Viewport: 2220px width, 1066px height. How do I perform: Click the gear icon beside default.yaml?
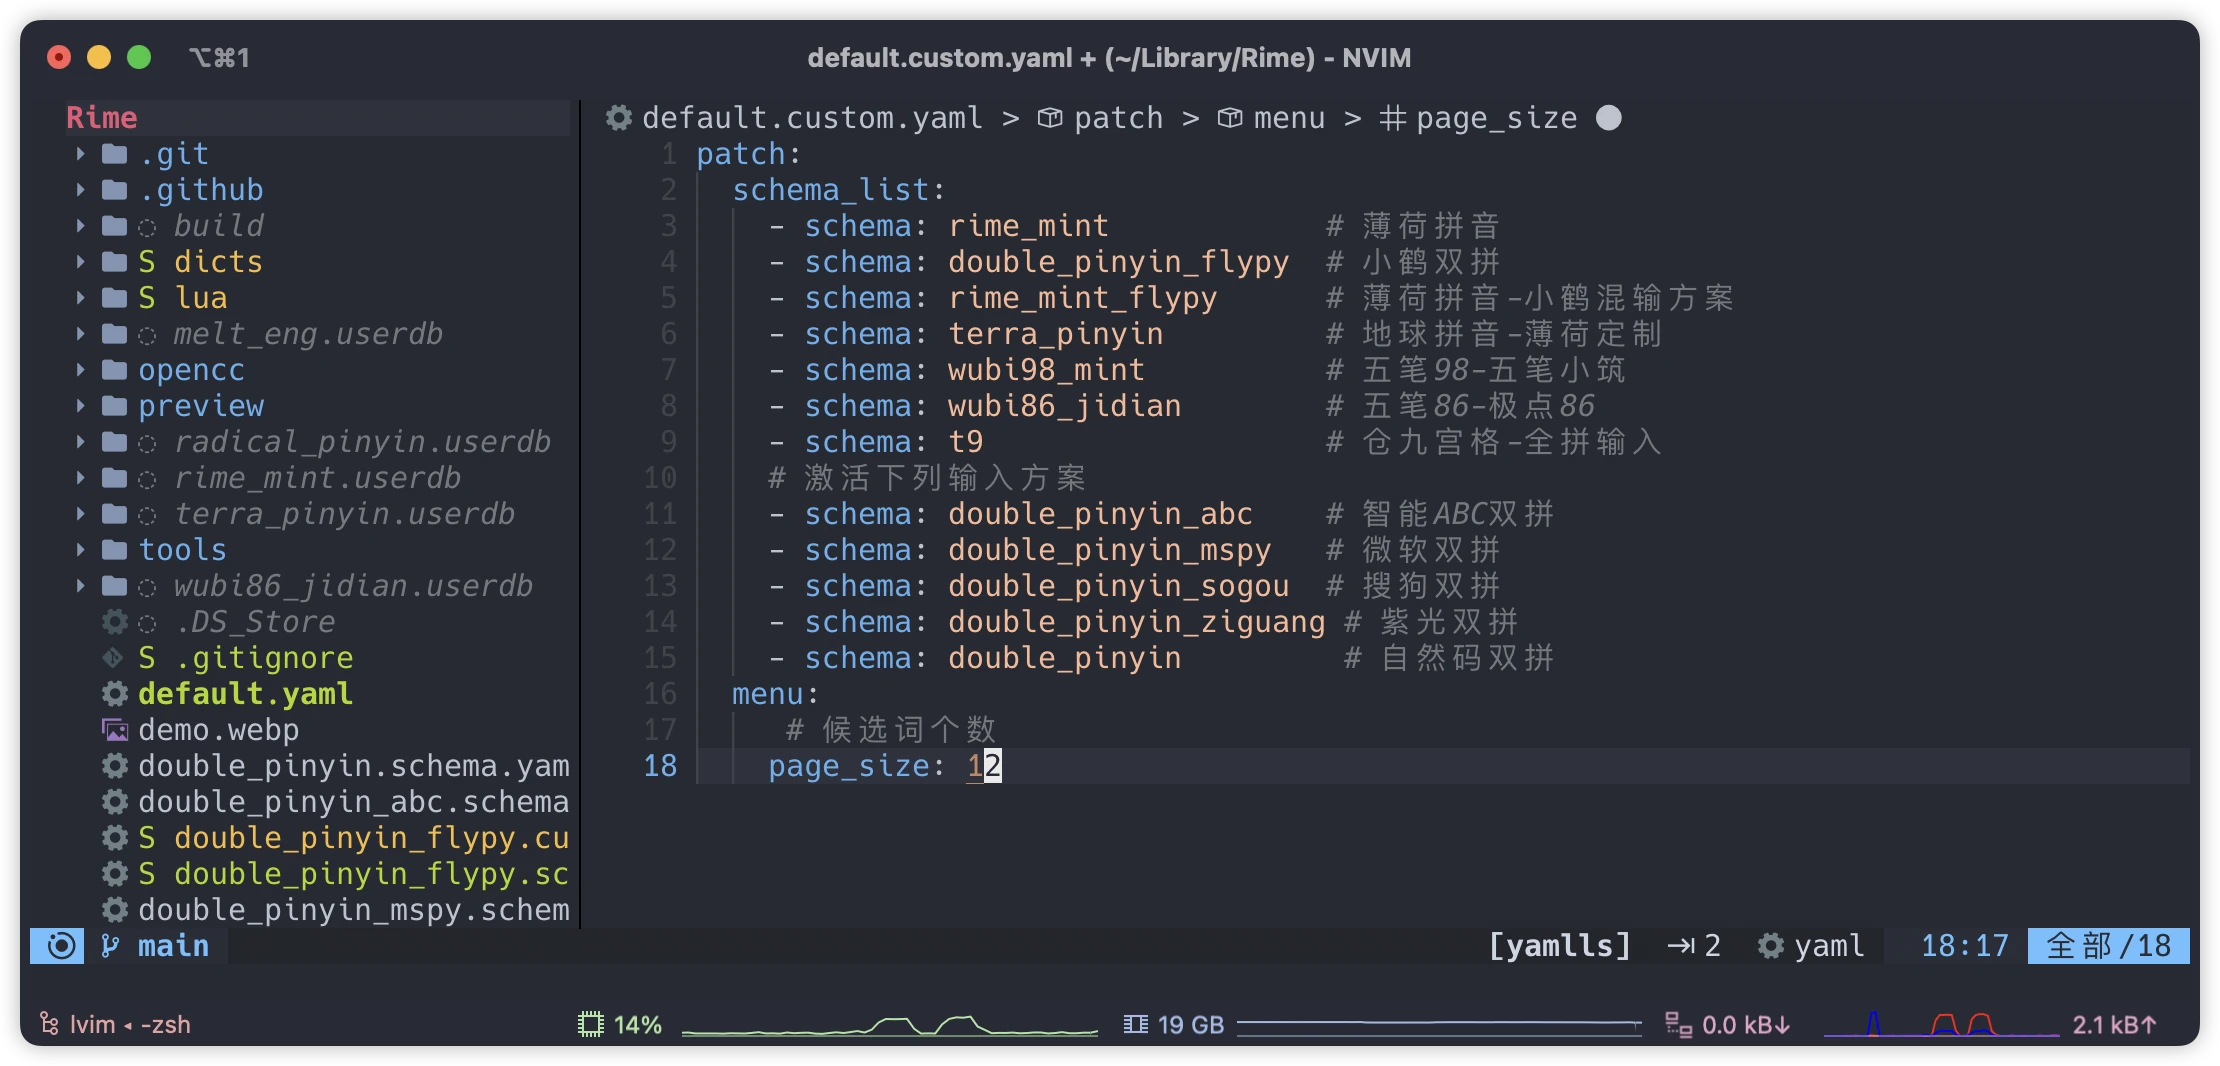coord(116,694)
